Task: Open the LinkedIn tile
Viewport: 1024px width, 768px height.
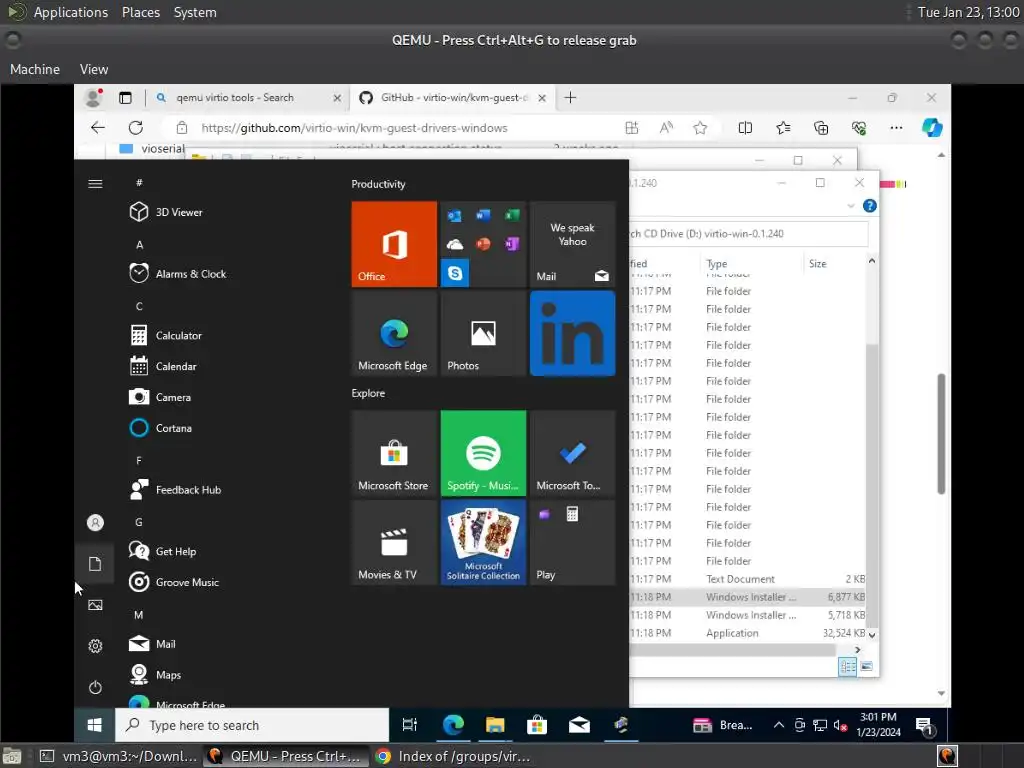Action: [573, 334]
